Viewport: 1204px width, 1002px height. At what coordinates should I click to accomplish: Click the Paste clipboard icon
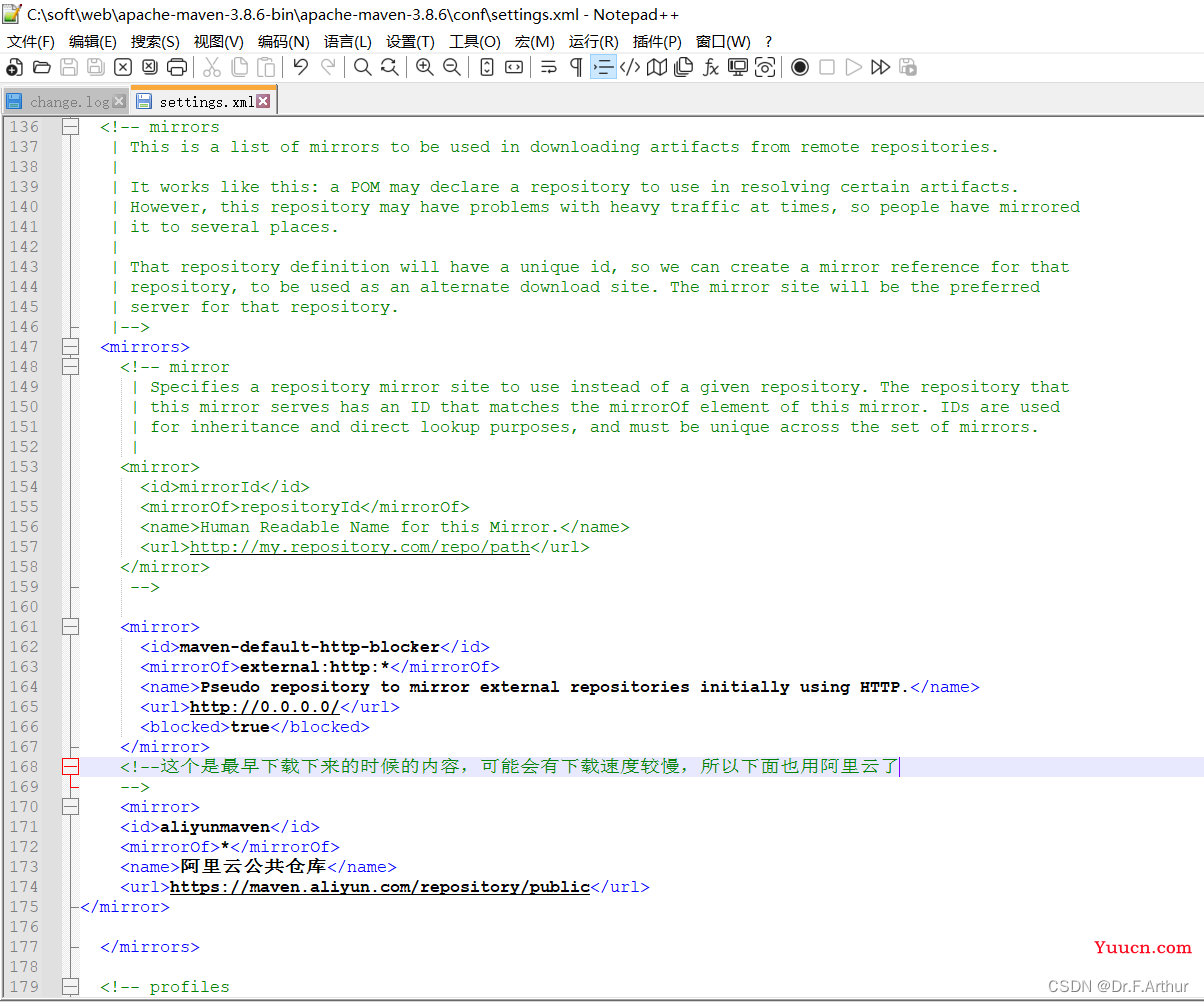pyautogui.click(x=266, y=67)
